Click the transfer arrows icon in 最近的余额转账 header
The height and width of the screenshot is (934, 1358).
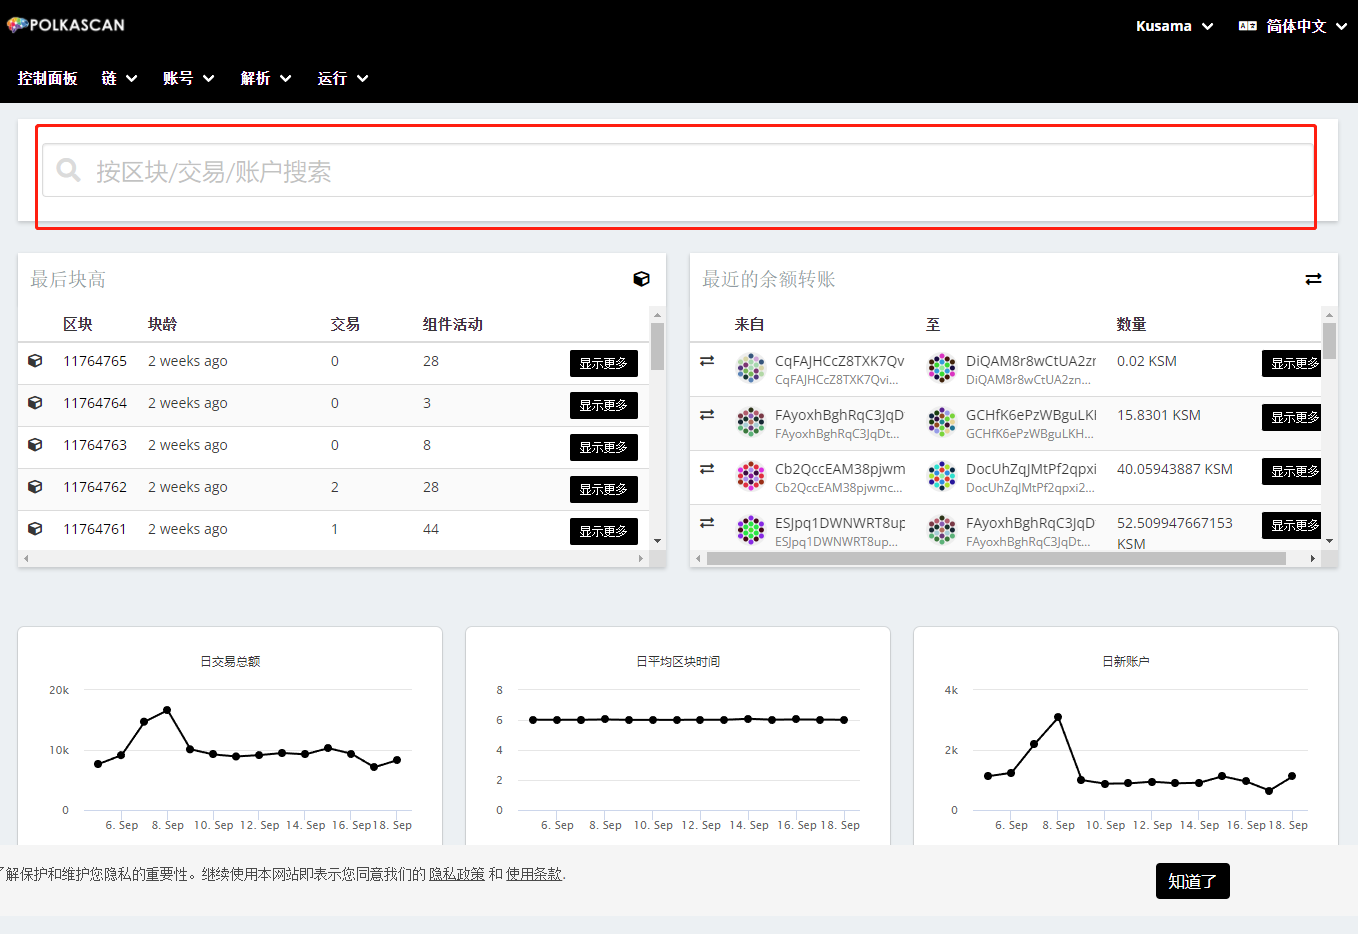tap(1313, 279)
